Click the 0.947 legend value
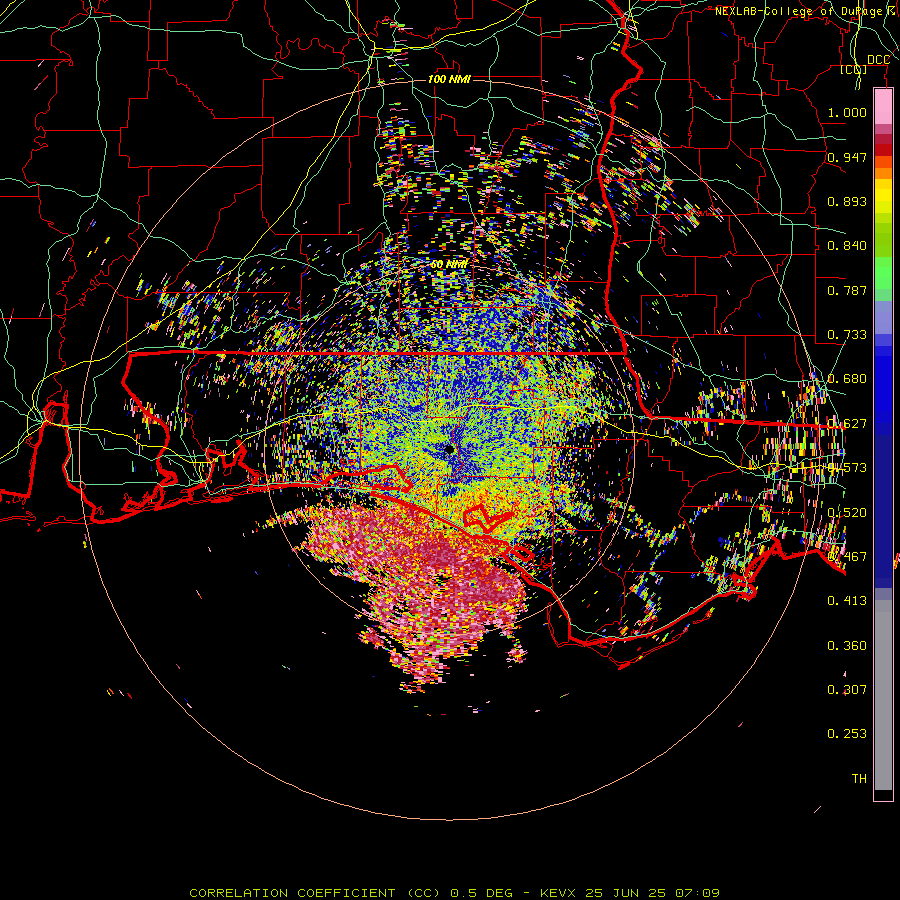The image size is (900, 900). 847,157
